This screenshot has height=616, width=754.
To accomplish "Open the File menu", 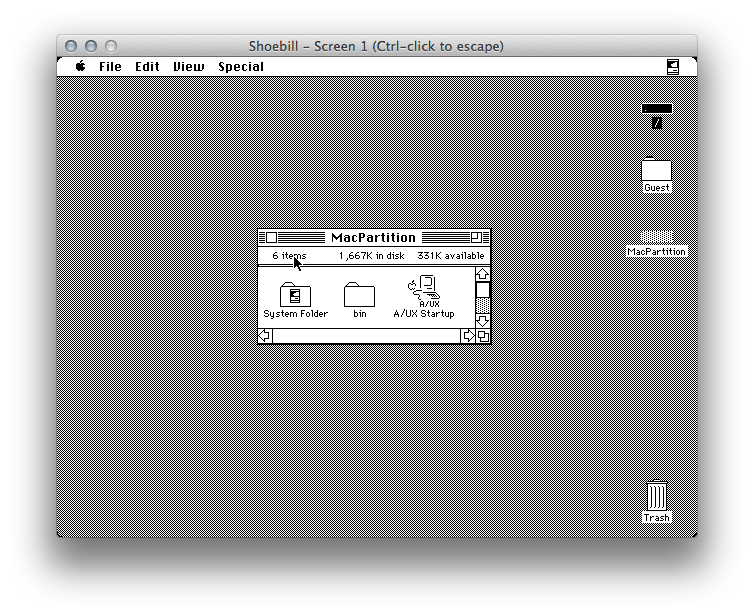I will click(110, 67).
